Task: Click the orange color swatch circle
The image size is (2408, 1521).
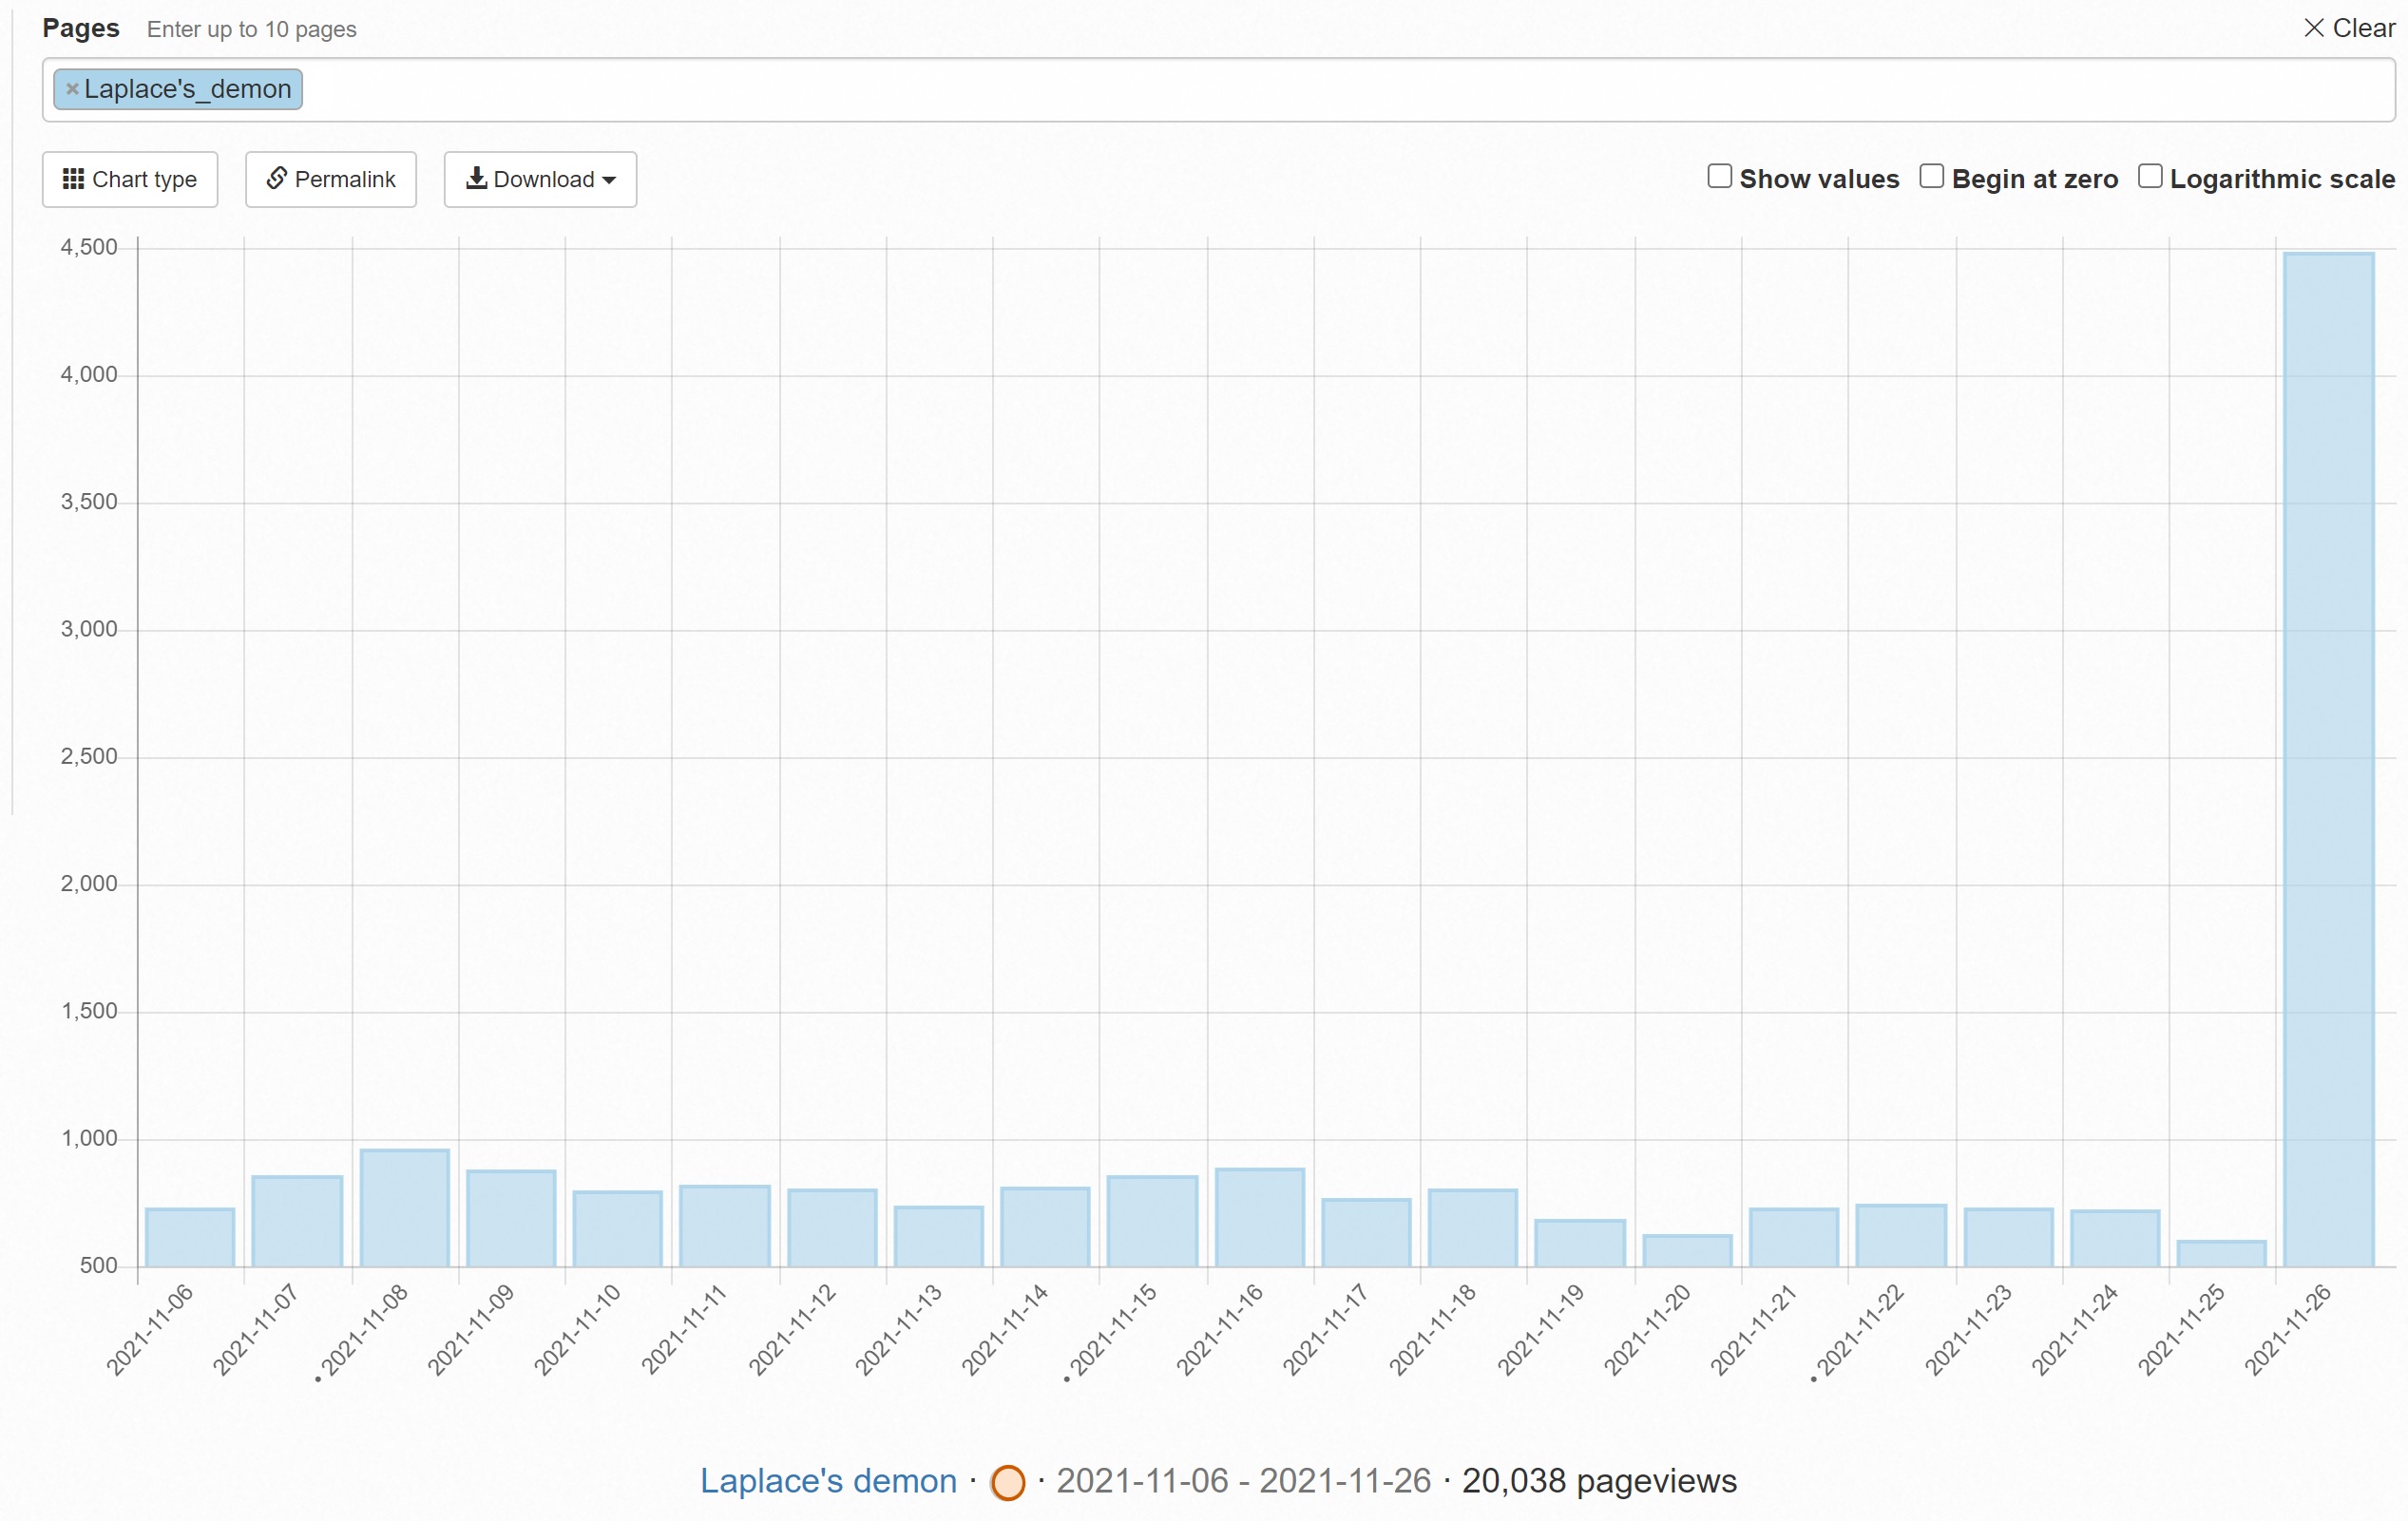Action: coord(1007,1482)
